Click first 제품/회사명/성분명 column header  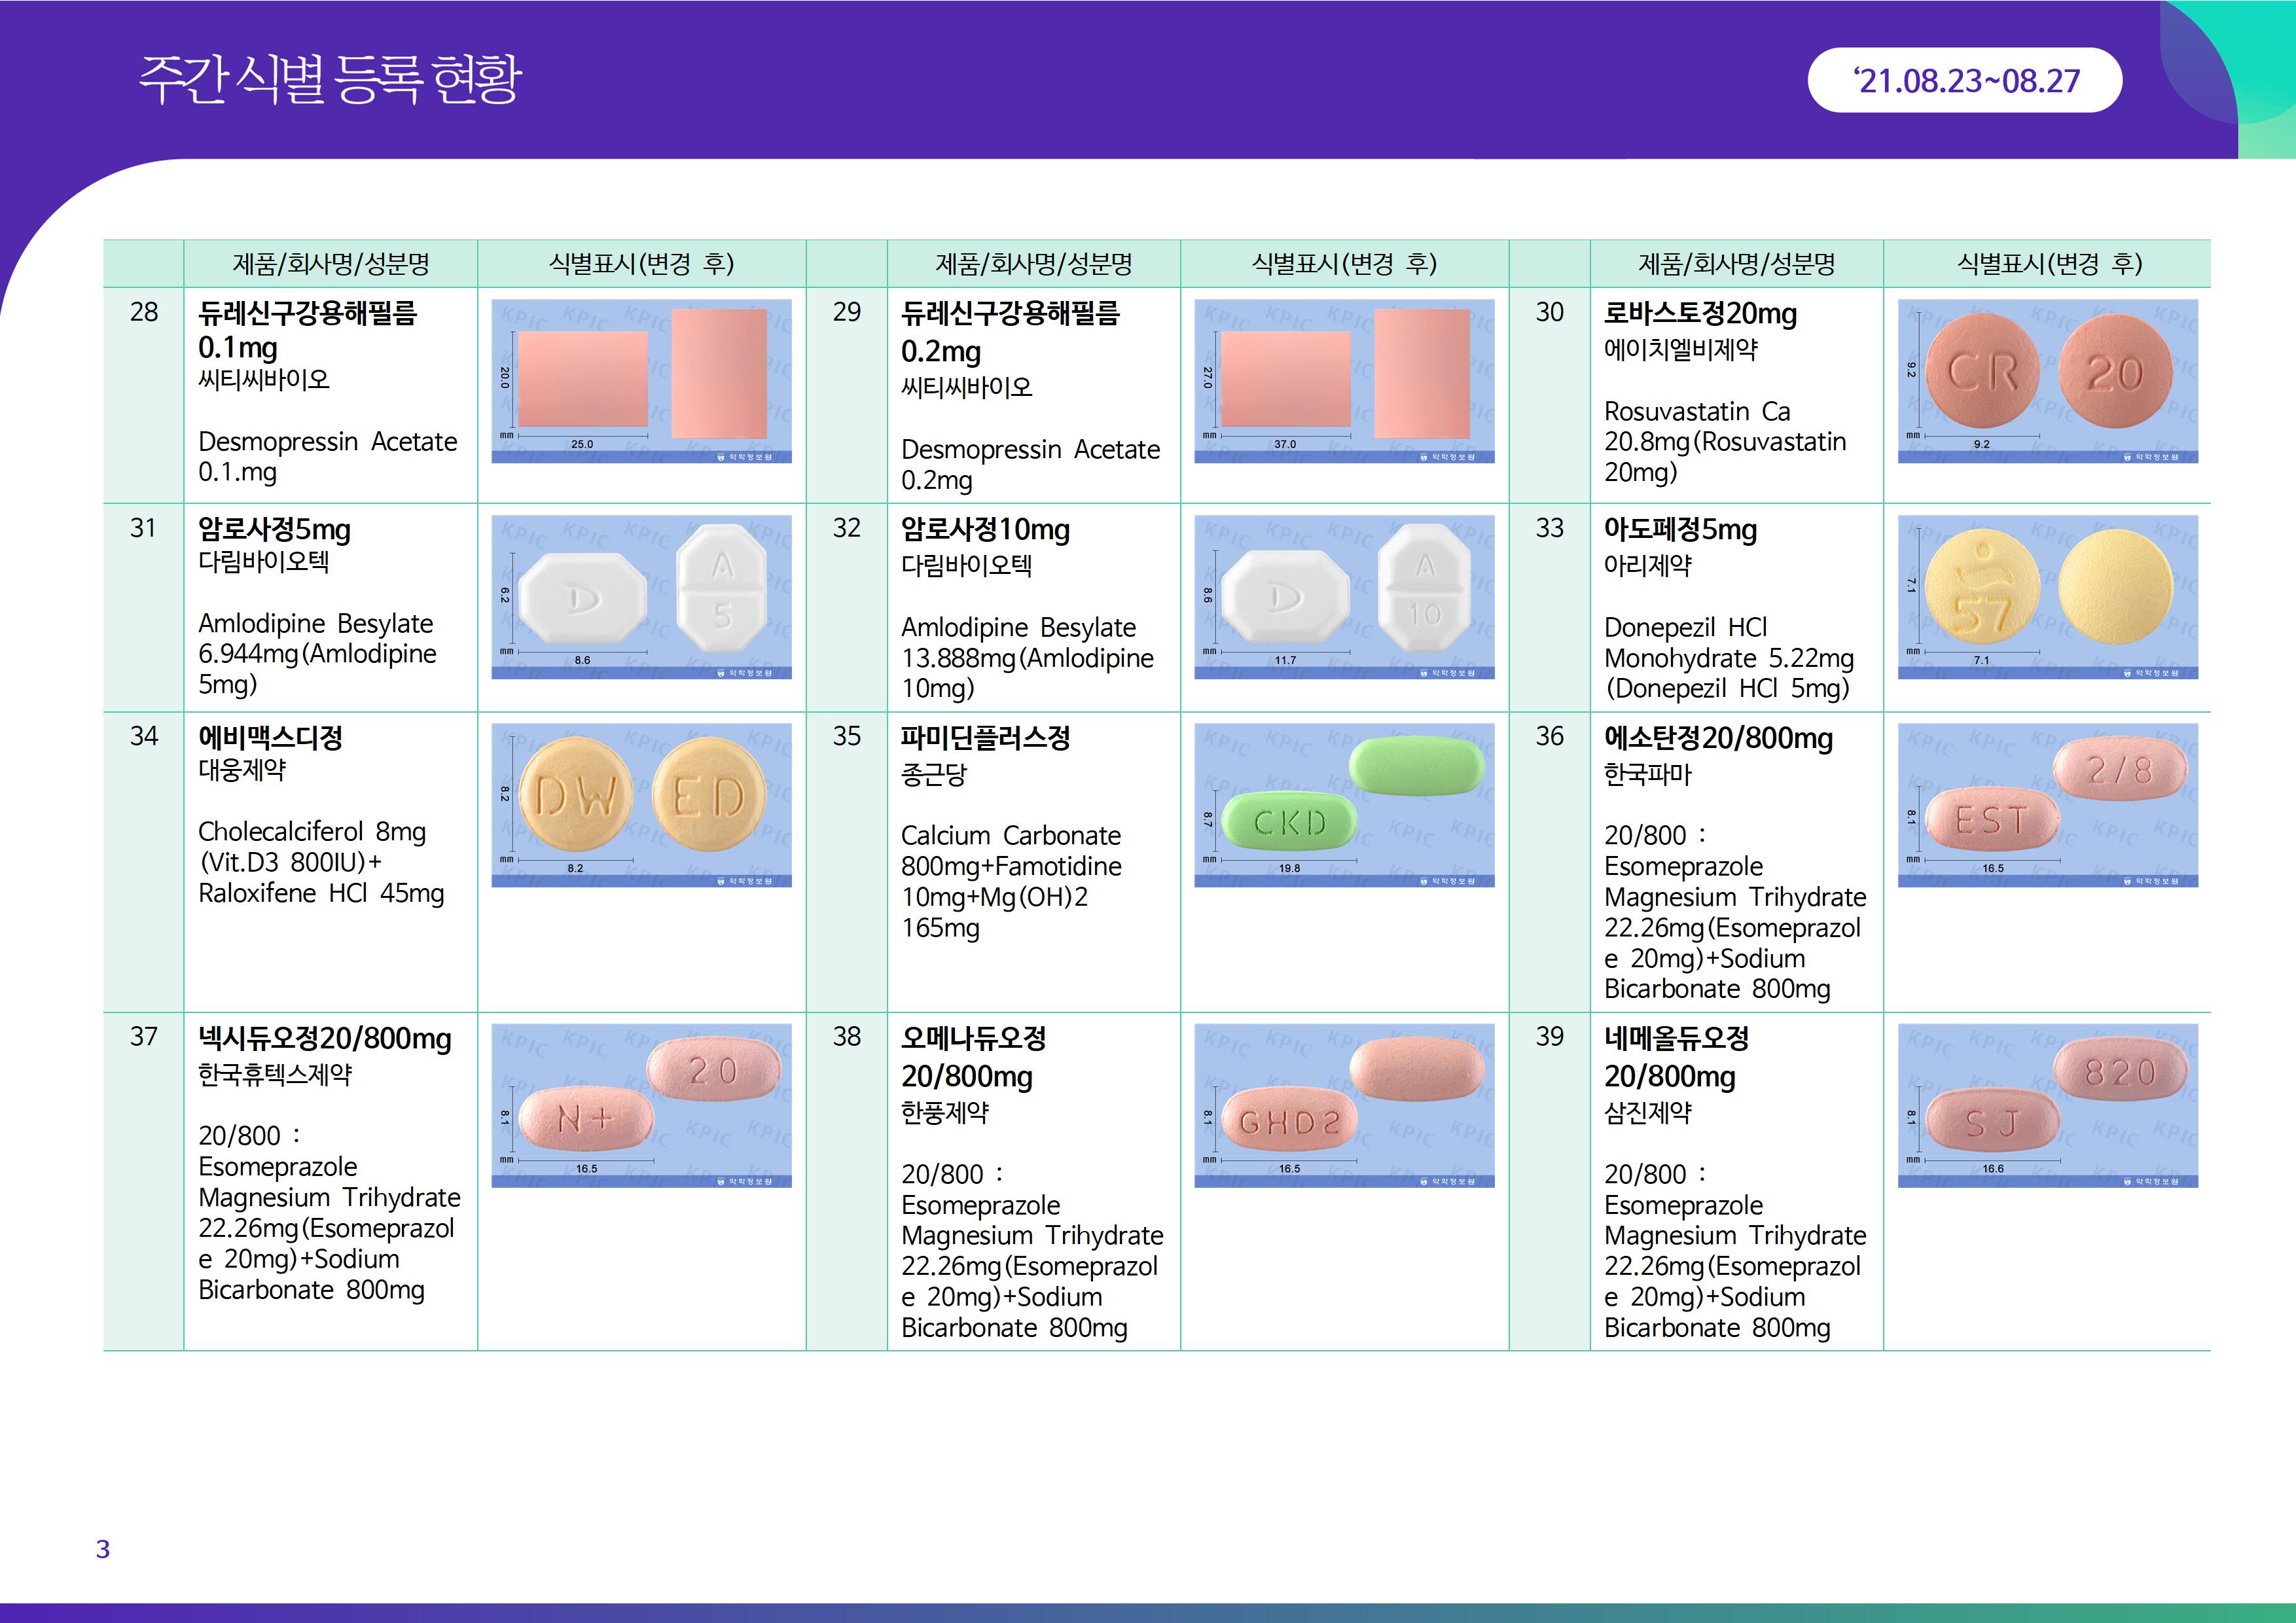coord(330,264)
